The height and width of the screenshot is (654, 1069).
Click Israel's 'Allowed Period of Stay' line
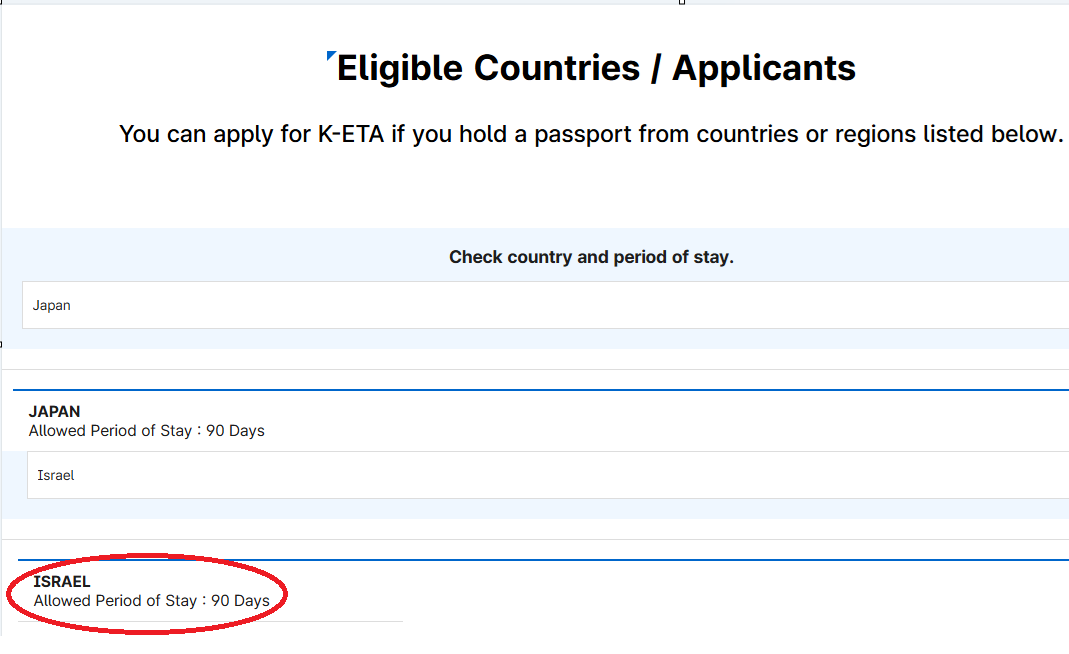tap(151, 601)
